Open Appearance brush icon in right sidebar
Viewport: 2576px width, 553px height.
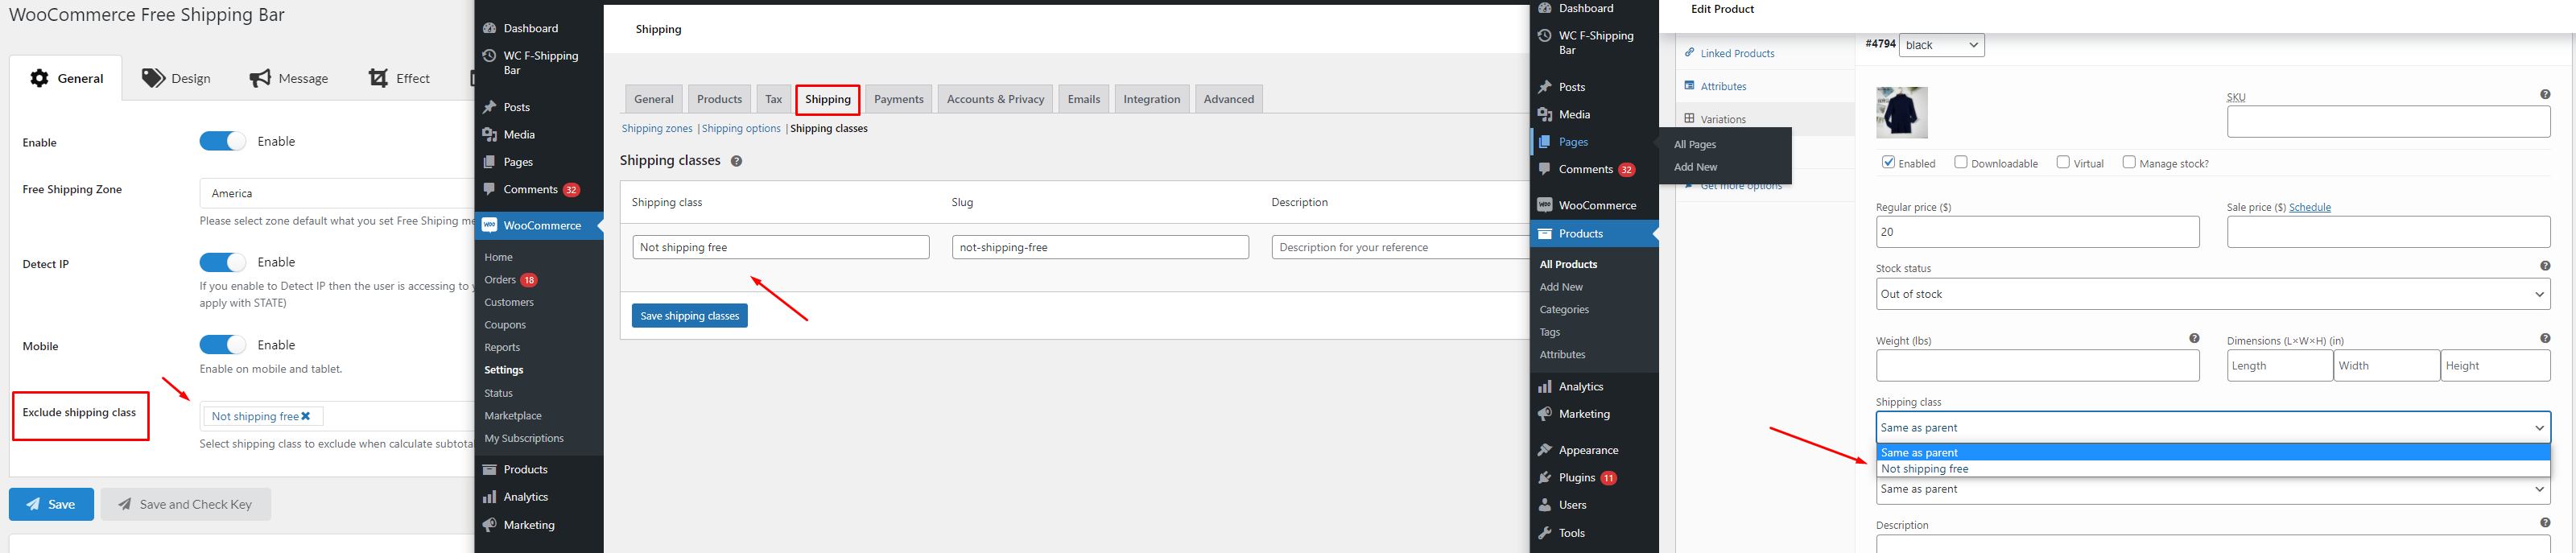click(x=1545, y=450)
